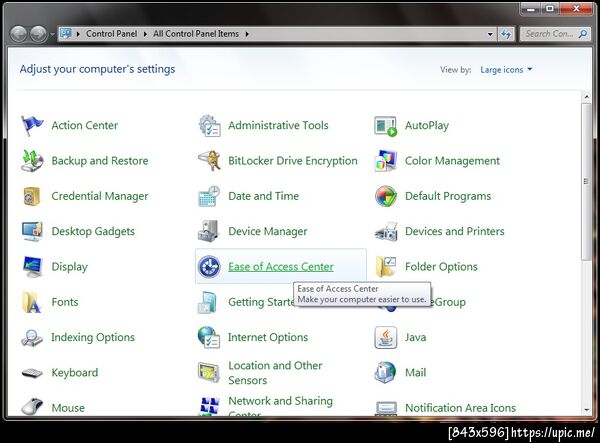Screen dimensions: 600x443
Task: Open the Device Manager icon
Action: click(x=209, y=231)
